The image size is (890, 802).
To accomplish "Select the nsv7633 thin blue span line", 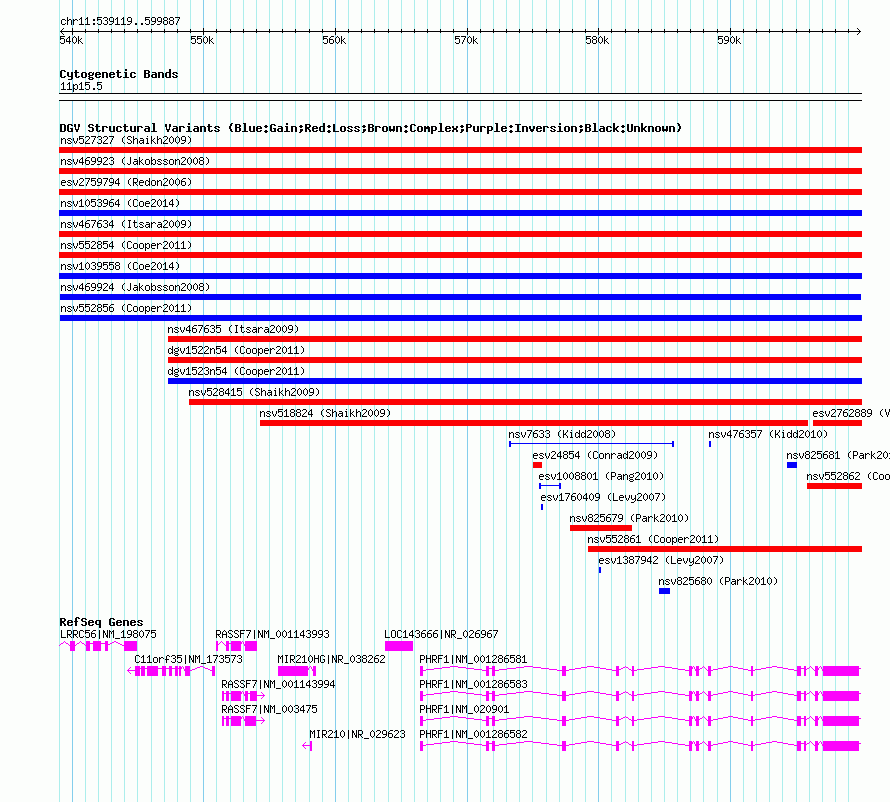I will [x=591, y=444].
